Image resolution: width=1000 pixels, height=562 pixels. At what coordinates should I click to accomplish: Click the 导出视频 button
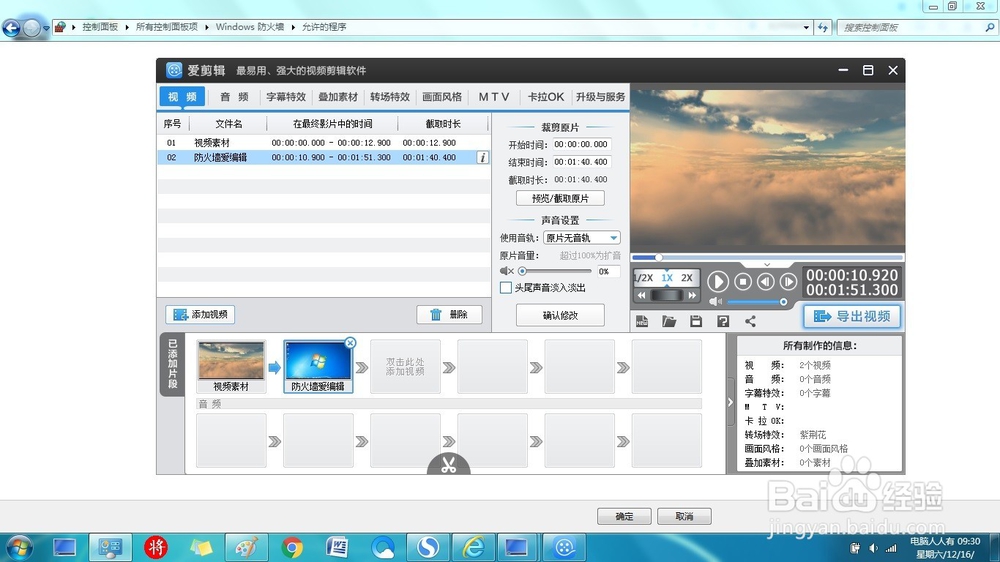852,316
